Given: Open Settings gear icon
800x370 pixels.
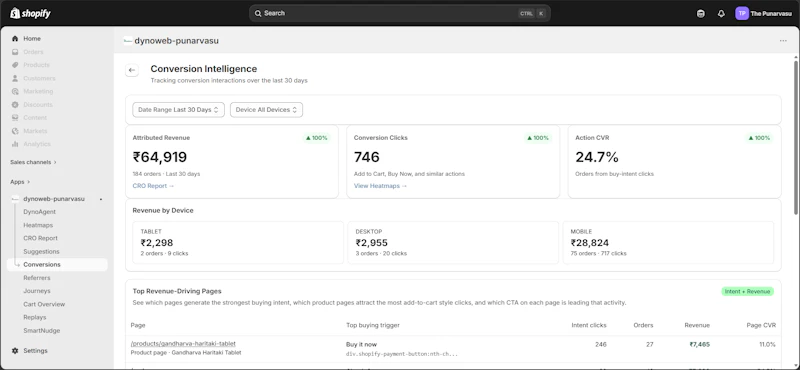Looking at the screenshot, I should (15, 351).
